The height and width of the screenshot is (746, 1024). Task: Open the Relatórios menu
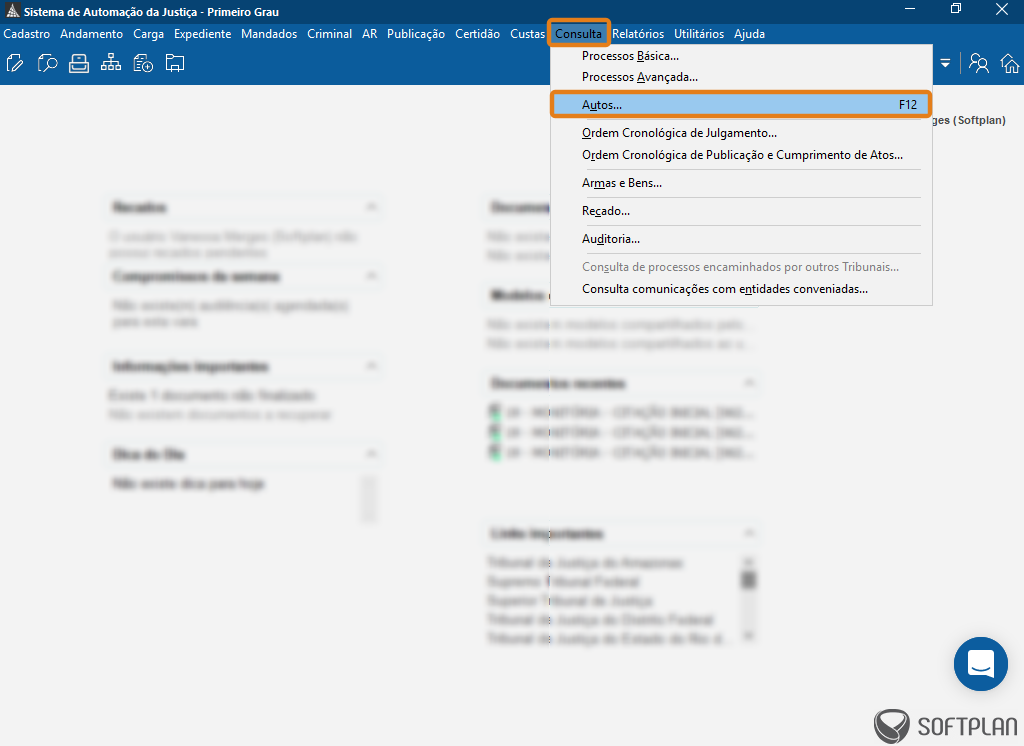[x=637, y=34]
